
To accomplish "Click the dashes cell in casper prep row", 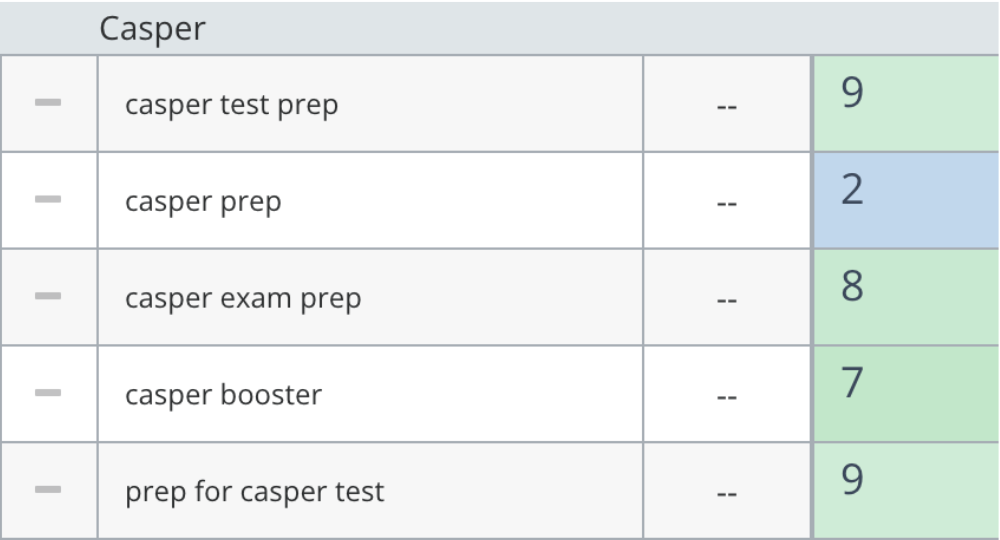I will click(x=727, y=201).
